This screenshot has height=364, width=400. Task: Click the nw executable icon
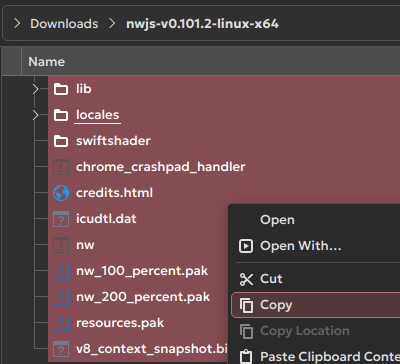click(61, 245)
